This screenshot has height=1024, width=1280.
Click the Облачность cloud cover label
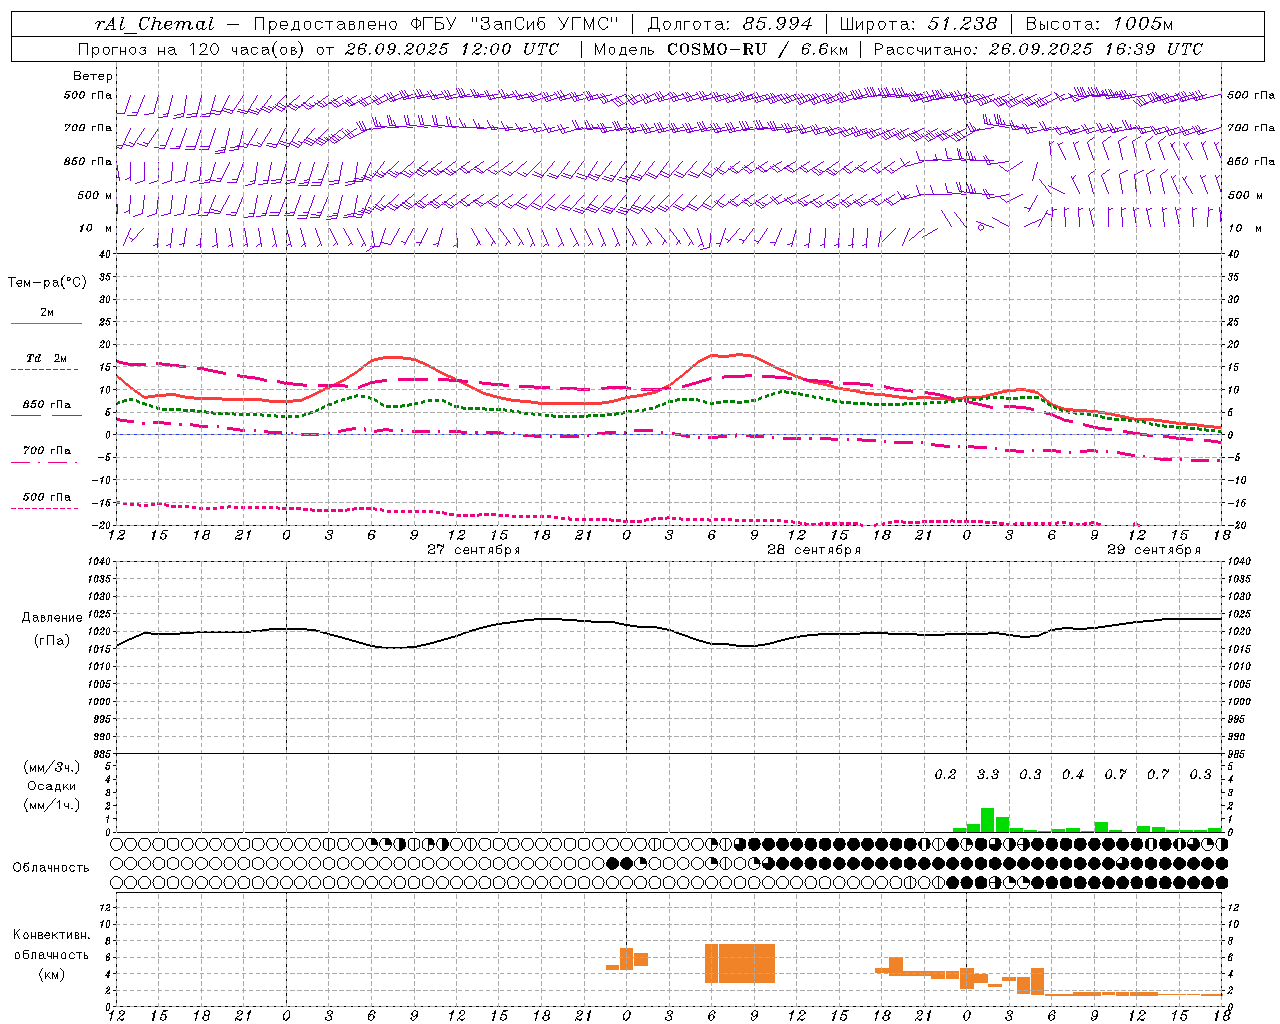(51, 867)
